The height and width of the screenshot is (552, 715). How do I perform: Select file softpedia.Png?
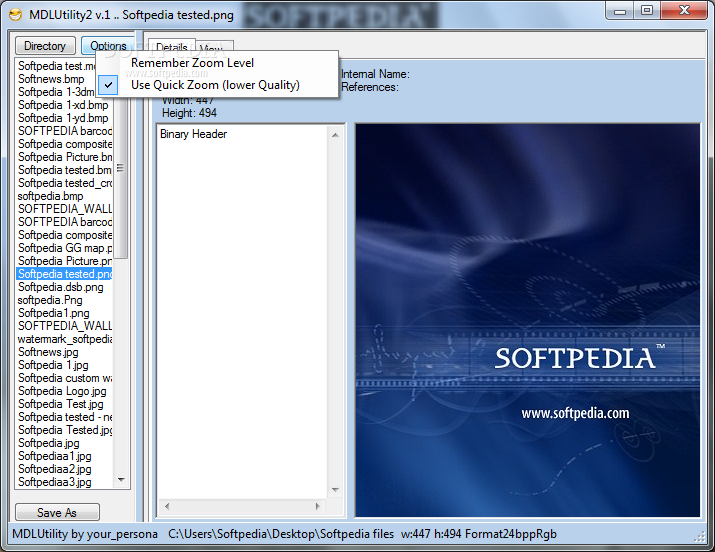point(50,300)
